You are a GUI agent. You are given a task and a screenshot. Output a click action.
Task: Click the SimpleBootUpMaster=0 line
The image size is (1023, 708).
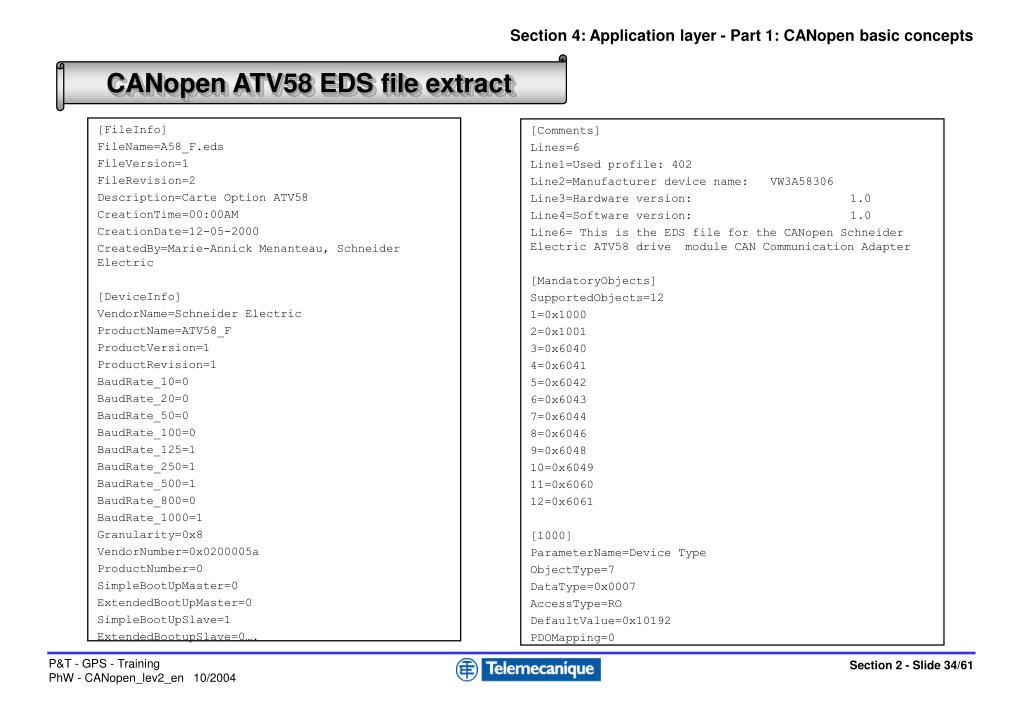pyautogui.click(x=168, y=585)
